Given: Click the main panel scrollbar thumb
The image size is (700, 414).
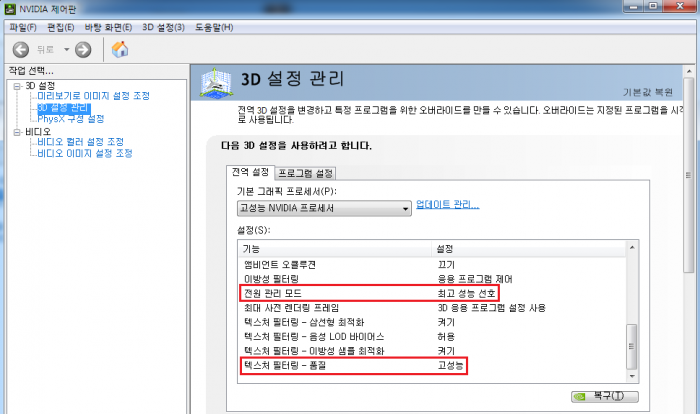Looking at the screenshot, I should pyautogui.click(x=688, y=175).
